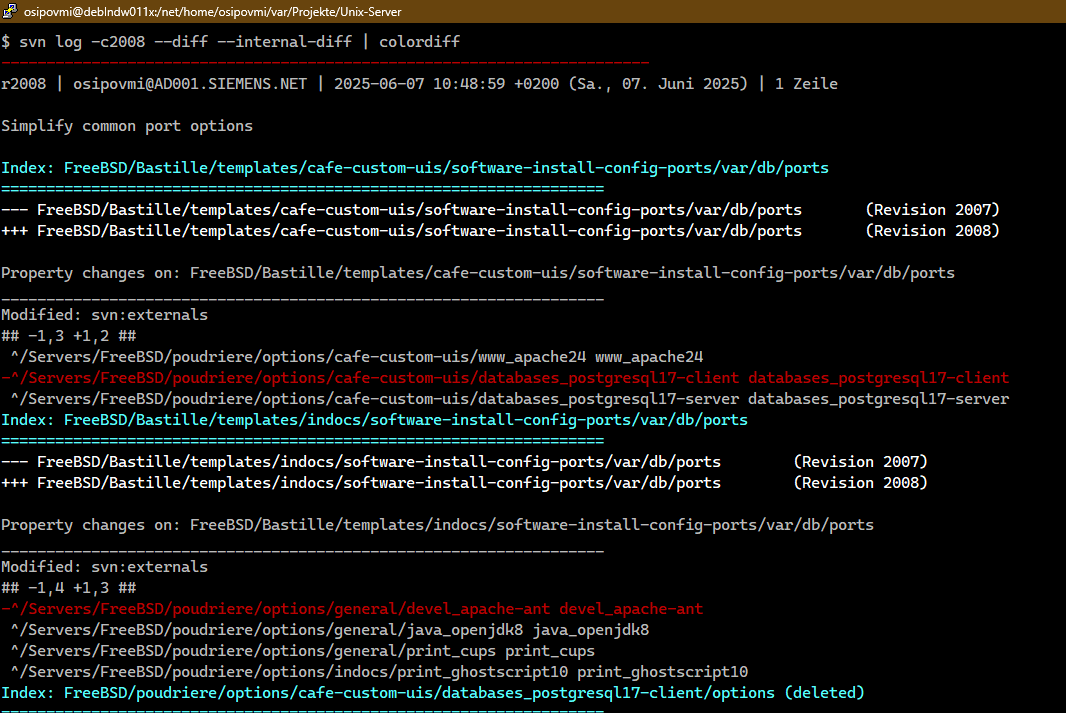Click the commit message 'Simplify common port options'
Screen dimensions: 1066x713
(x=127, y=126)
